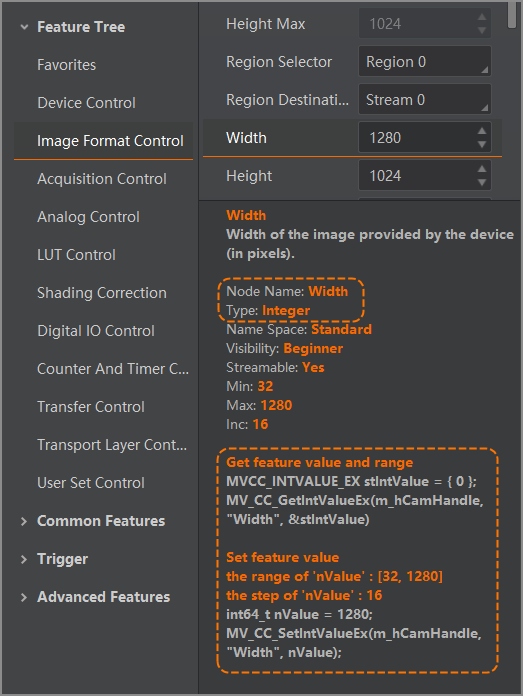Open Counter And Timer Control category

pos(113,369)
